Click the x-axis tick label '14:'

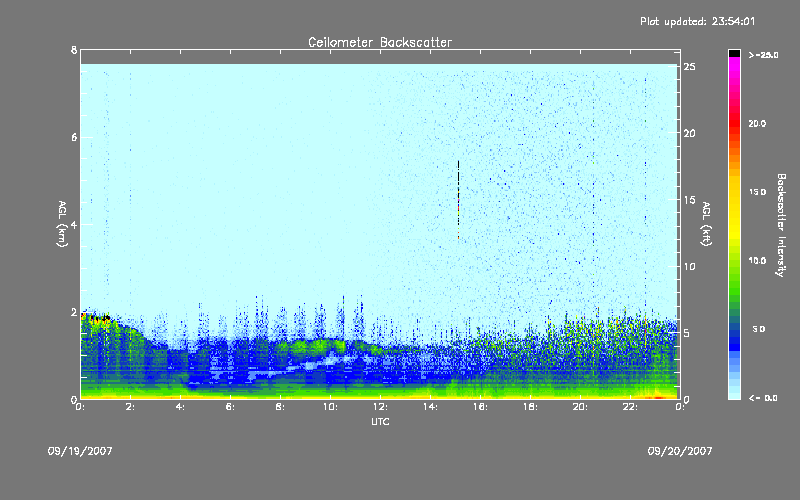click(x=430, y=407)
